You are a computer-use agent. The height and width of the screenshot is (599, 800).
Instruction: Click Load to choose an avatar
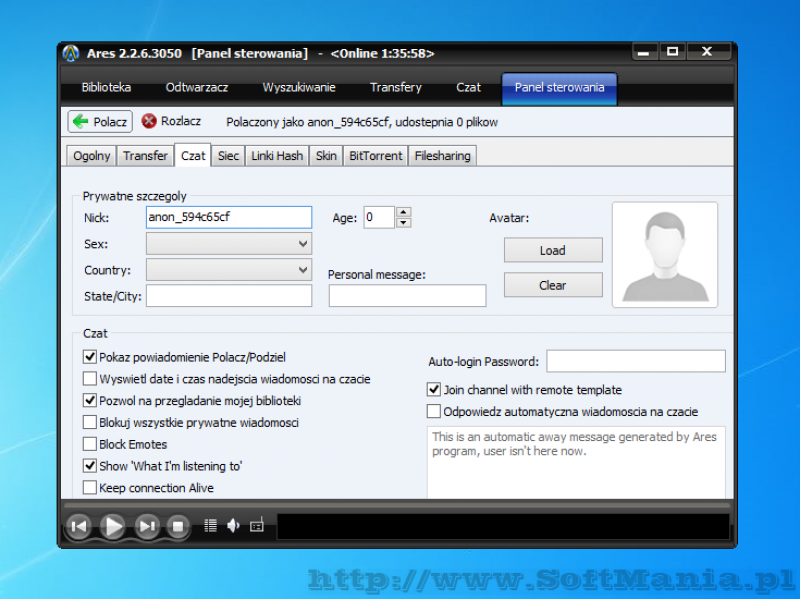click(553, 250)
